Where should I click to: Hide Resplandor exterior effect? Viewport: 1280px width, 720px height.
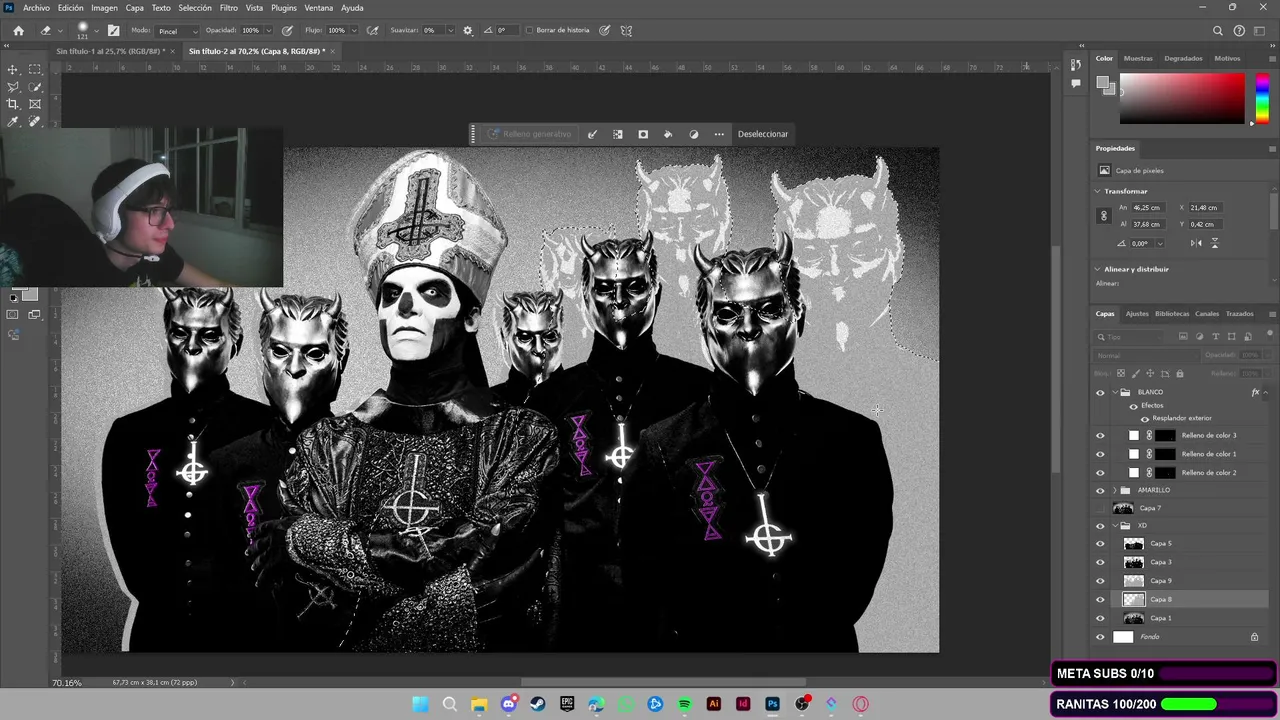click(x=1145, y=418)
